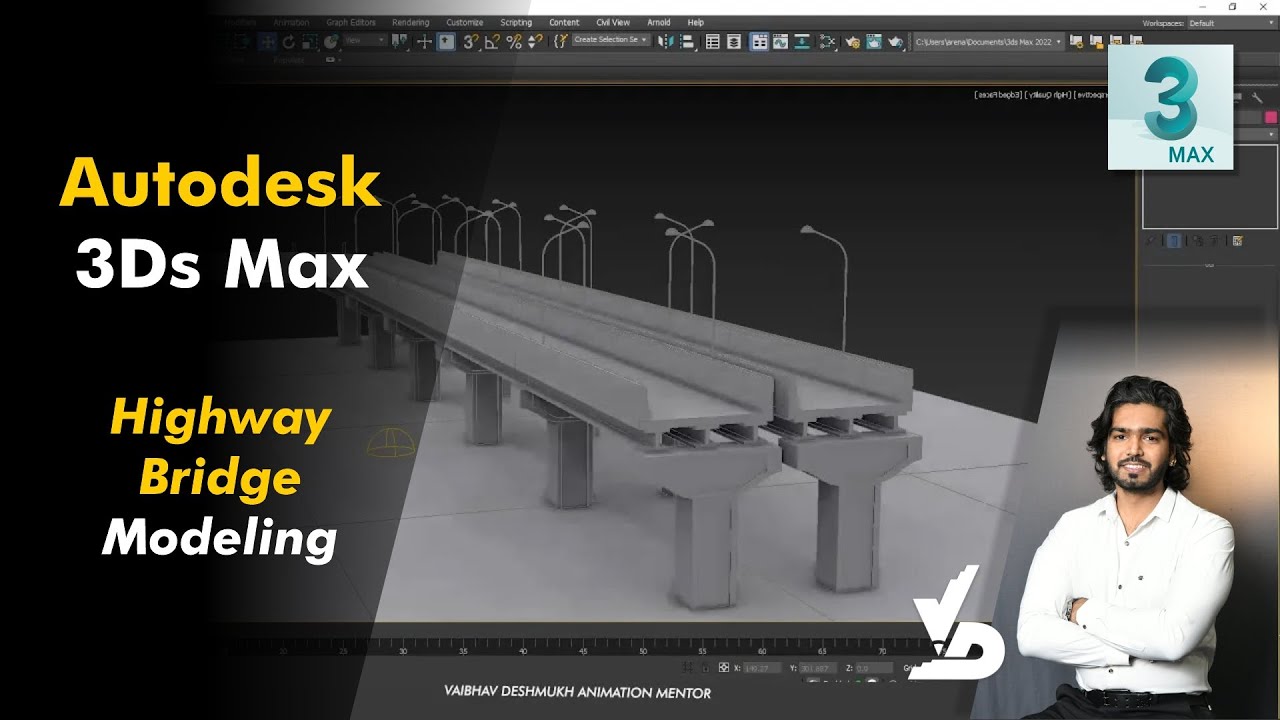Open the Graph Editors menu

(350, 22)
